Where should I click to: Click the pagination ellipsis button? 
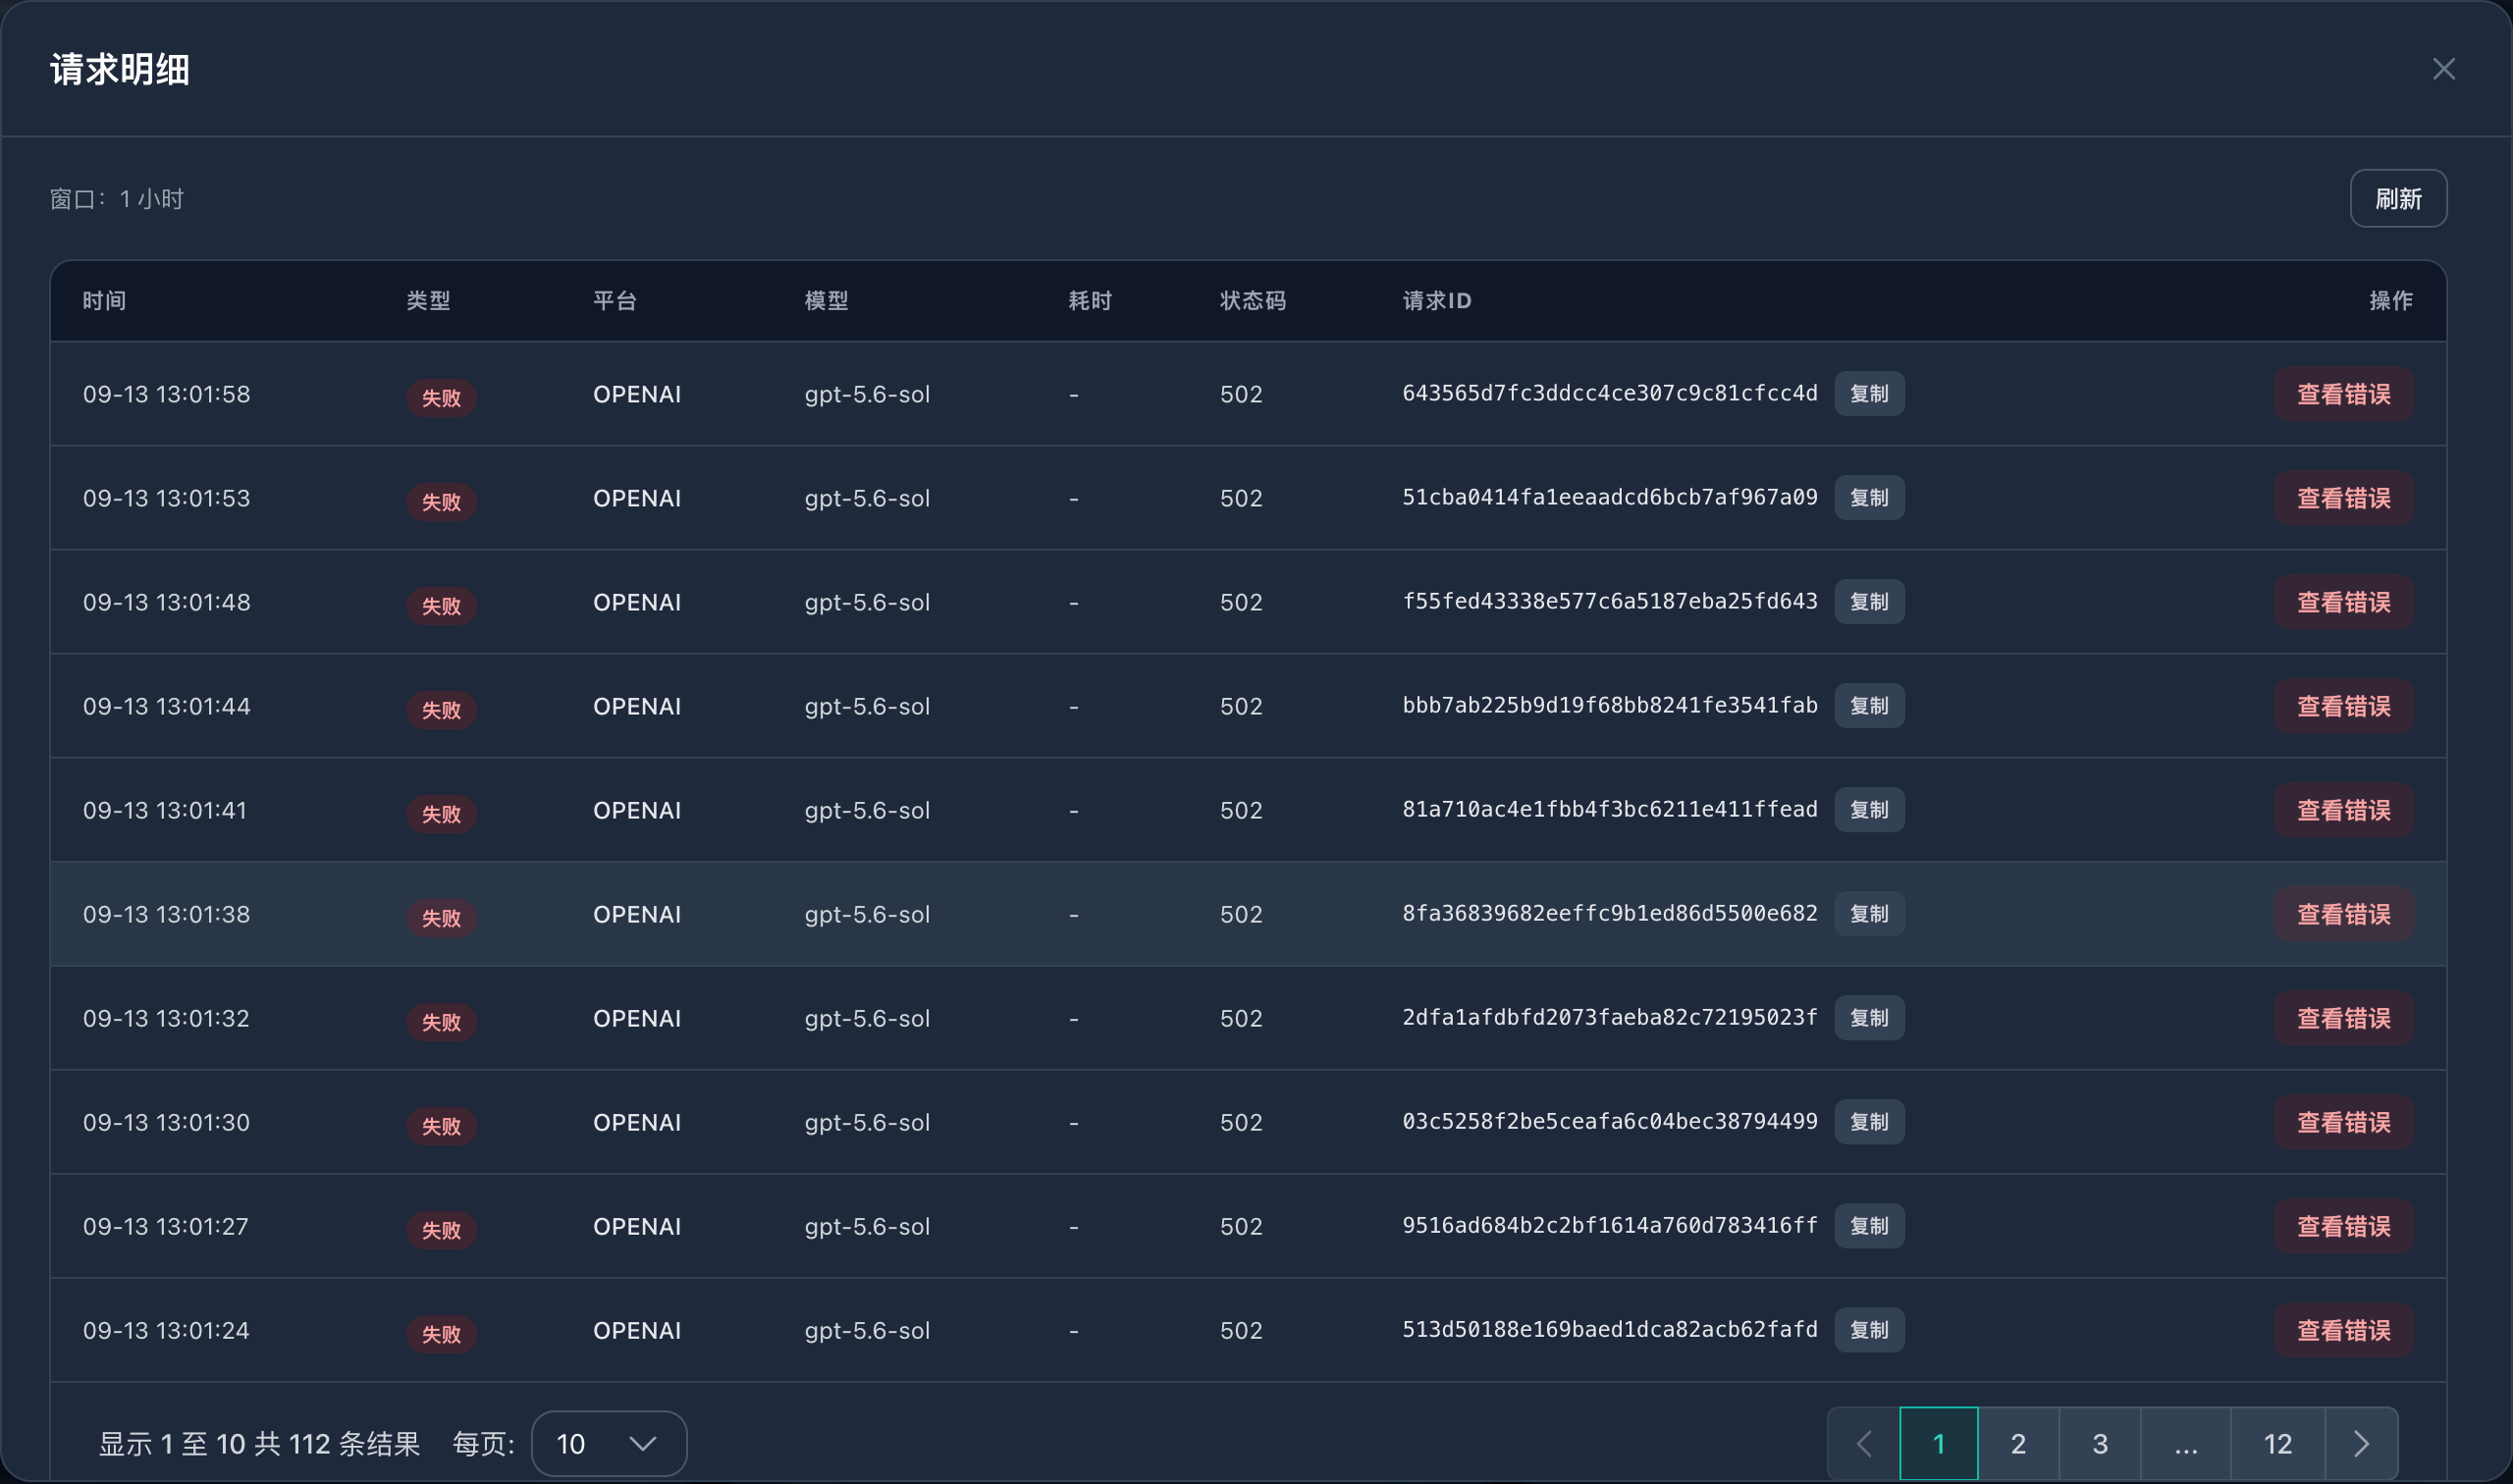pos(2186,1444)
